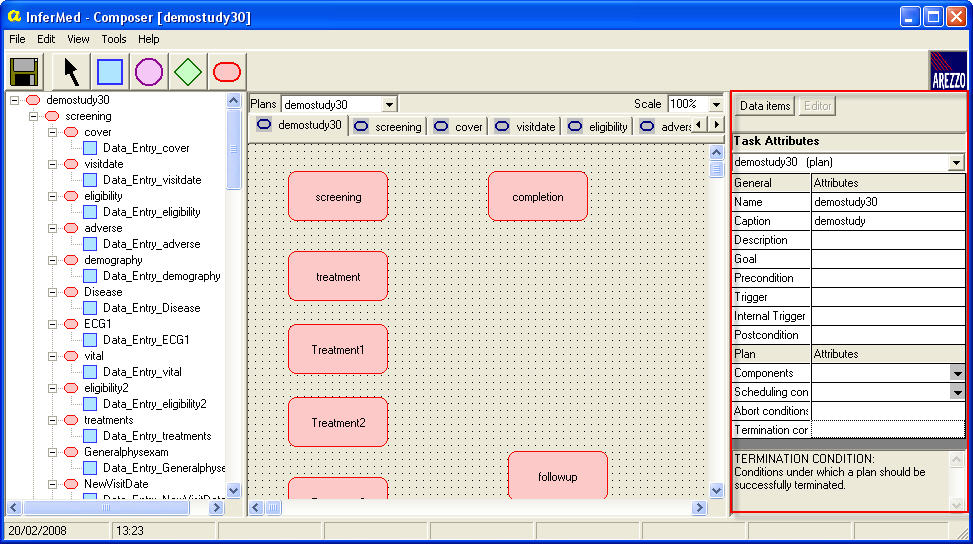Screen dimensions: 973x544
Task: Select the arrow pointer tool
Action: (71, 72)
